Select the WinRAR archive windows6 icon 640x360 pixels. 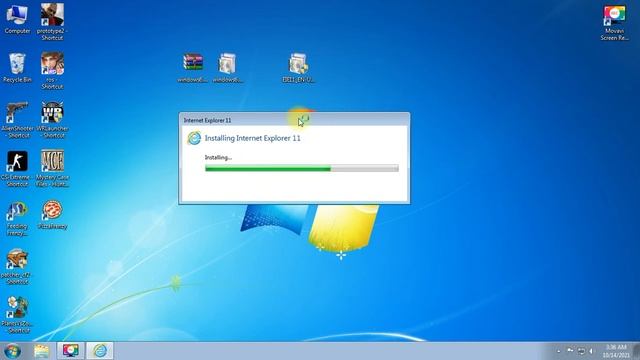point(193,68)
